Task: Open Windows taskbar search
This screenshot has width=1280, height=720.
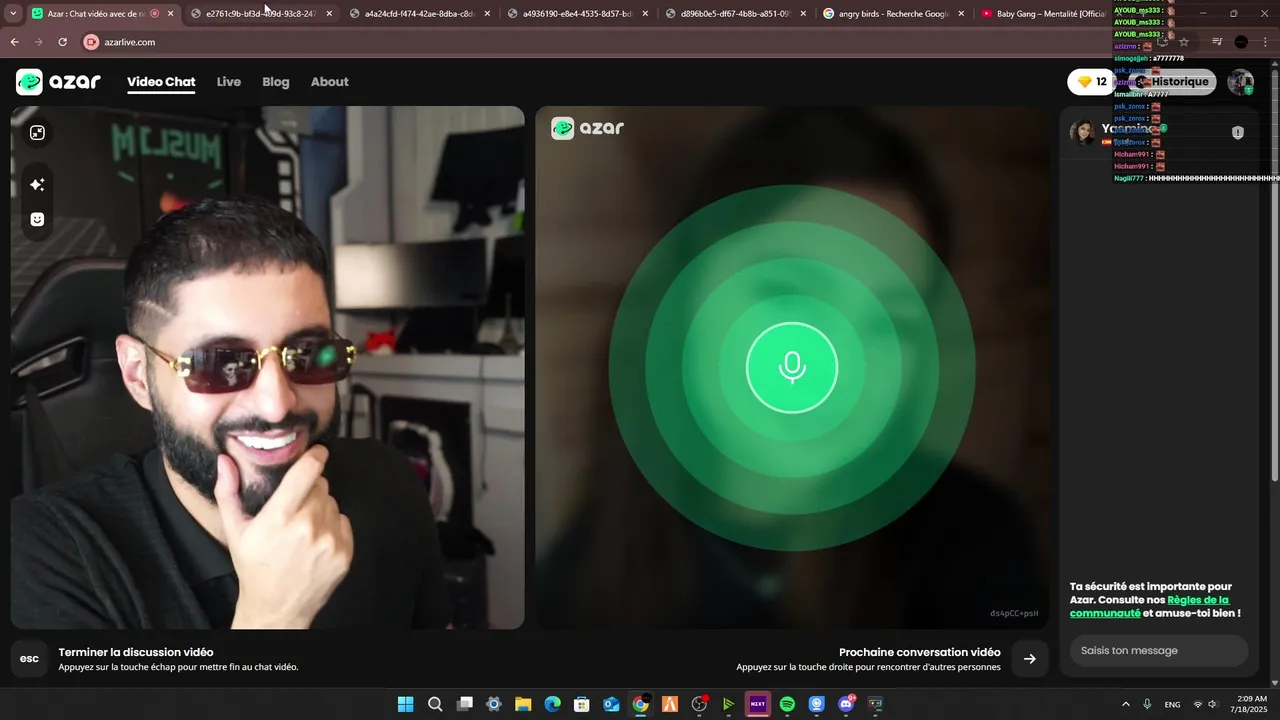Action: point(435,704)
